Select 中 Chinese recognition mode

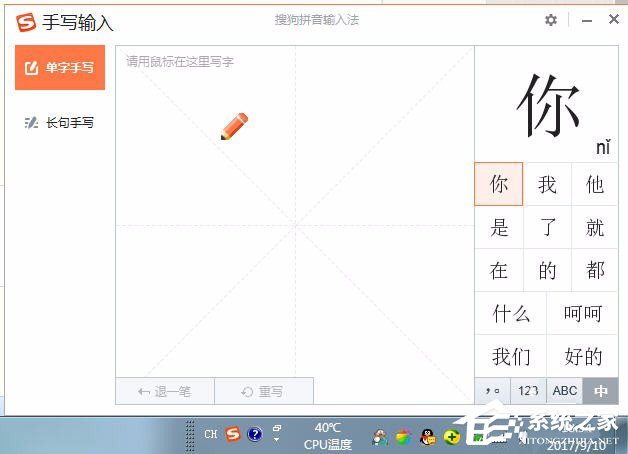click(x=601, y=391)
